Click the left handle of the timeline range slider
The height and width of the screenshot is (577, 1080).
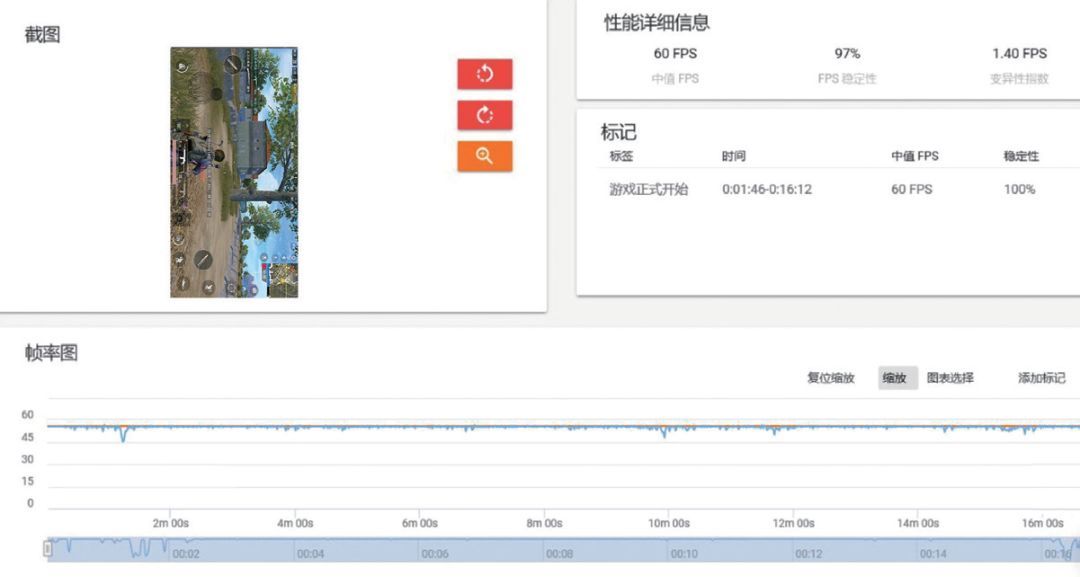[48, 549]
